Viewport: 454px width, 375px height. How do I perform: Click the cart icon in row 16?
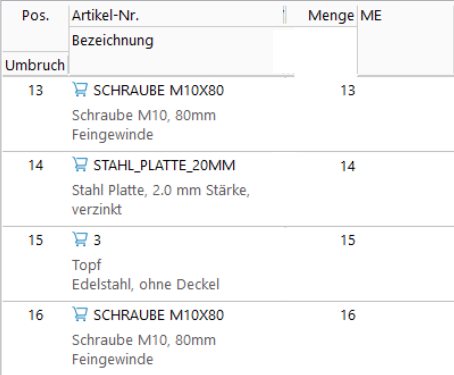80,314
